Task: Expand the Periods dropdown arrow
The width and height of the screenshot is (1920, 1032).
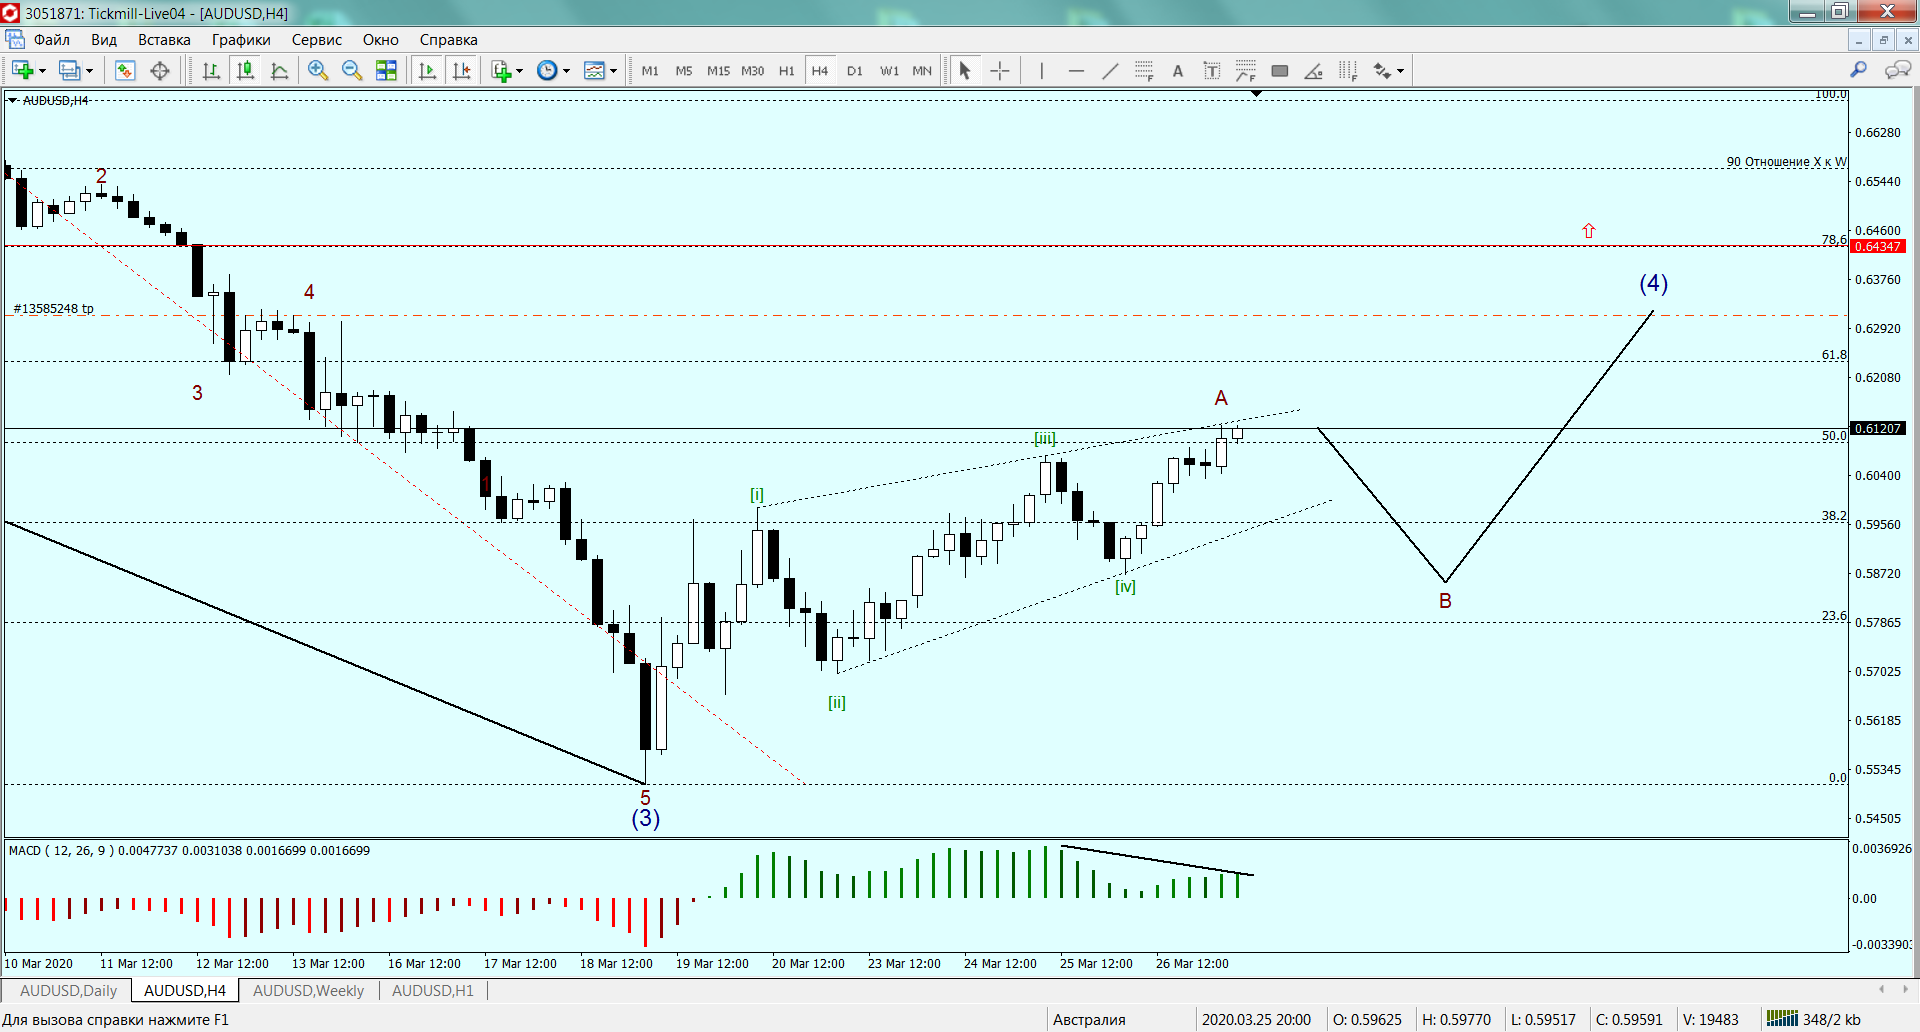Action: pyautogui.click(x=566, y=70)
